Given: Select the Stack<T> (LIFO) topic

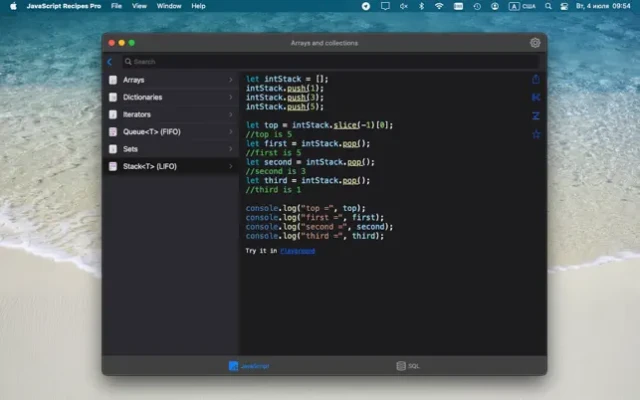Looking at the screenshot, I should [171, 166].
